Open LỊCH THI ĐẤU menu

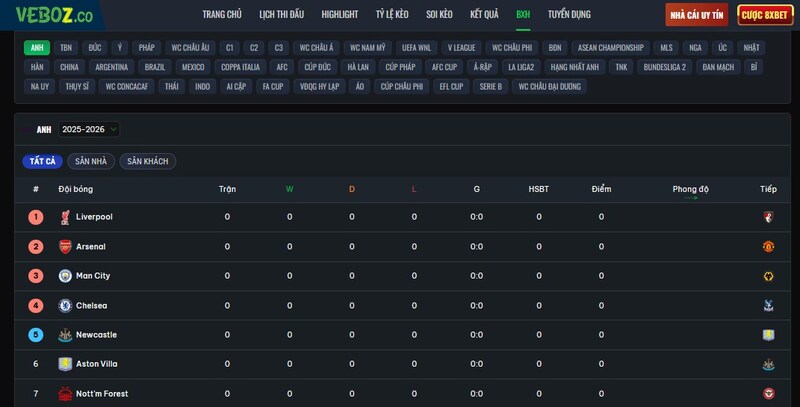click(x=282, y=15)
